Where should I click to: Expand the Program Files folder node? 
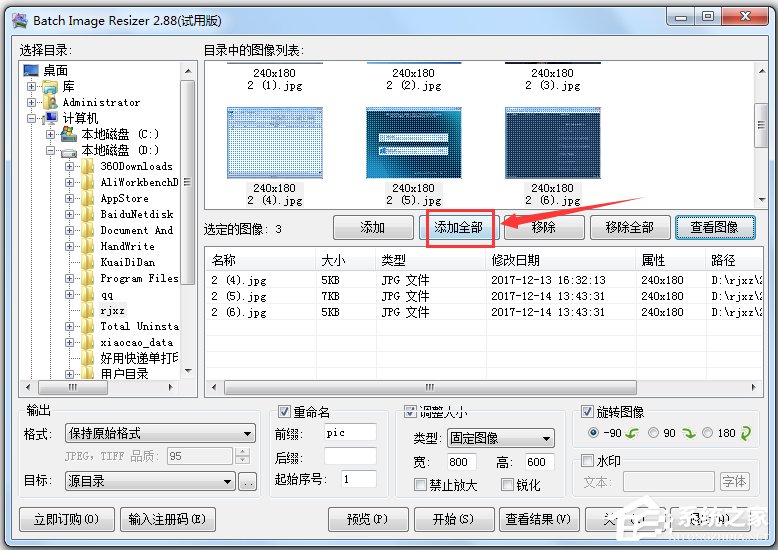pyautogui.click(x=69, y=278)
